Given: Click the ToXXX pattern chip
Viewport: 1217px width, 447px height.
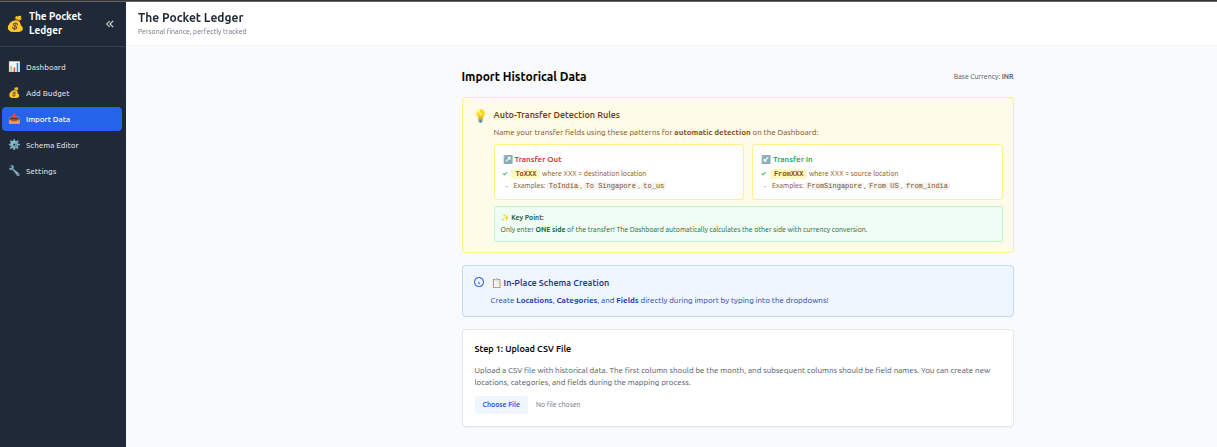Looking at the screenshot, I should 526,173.
